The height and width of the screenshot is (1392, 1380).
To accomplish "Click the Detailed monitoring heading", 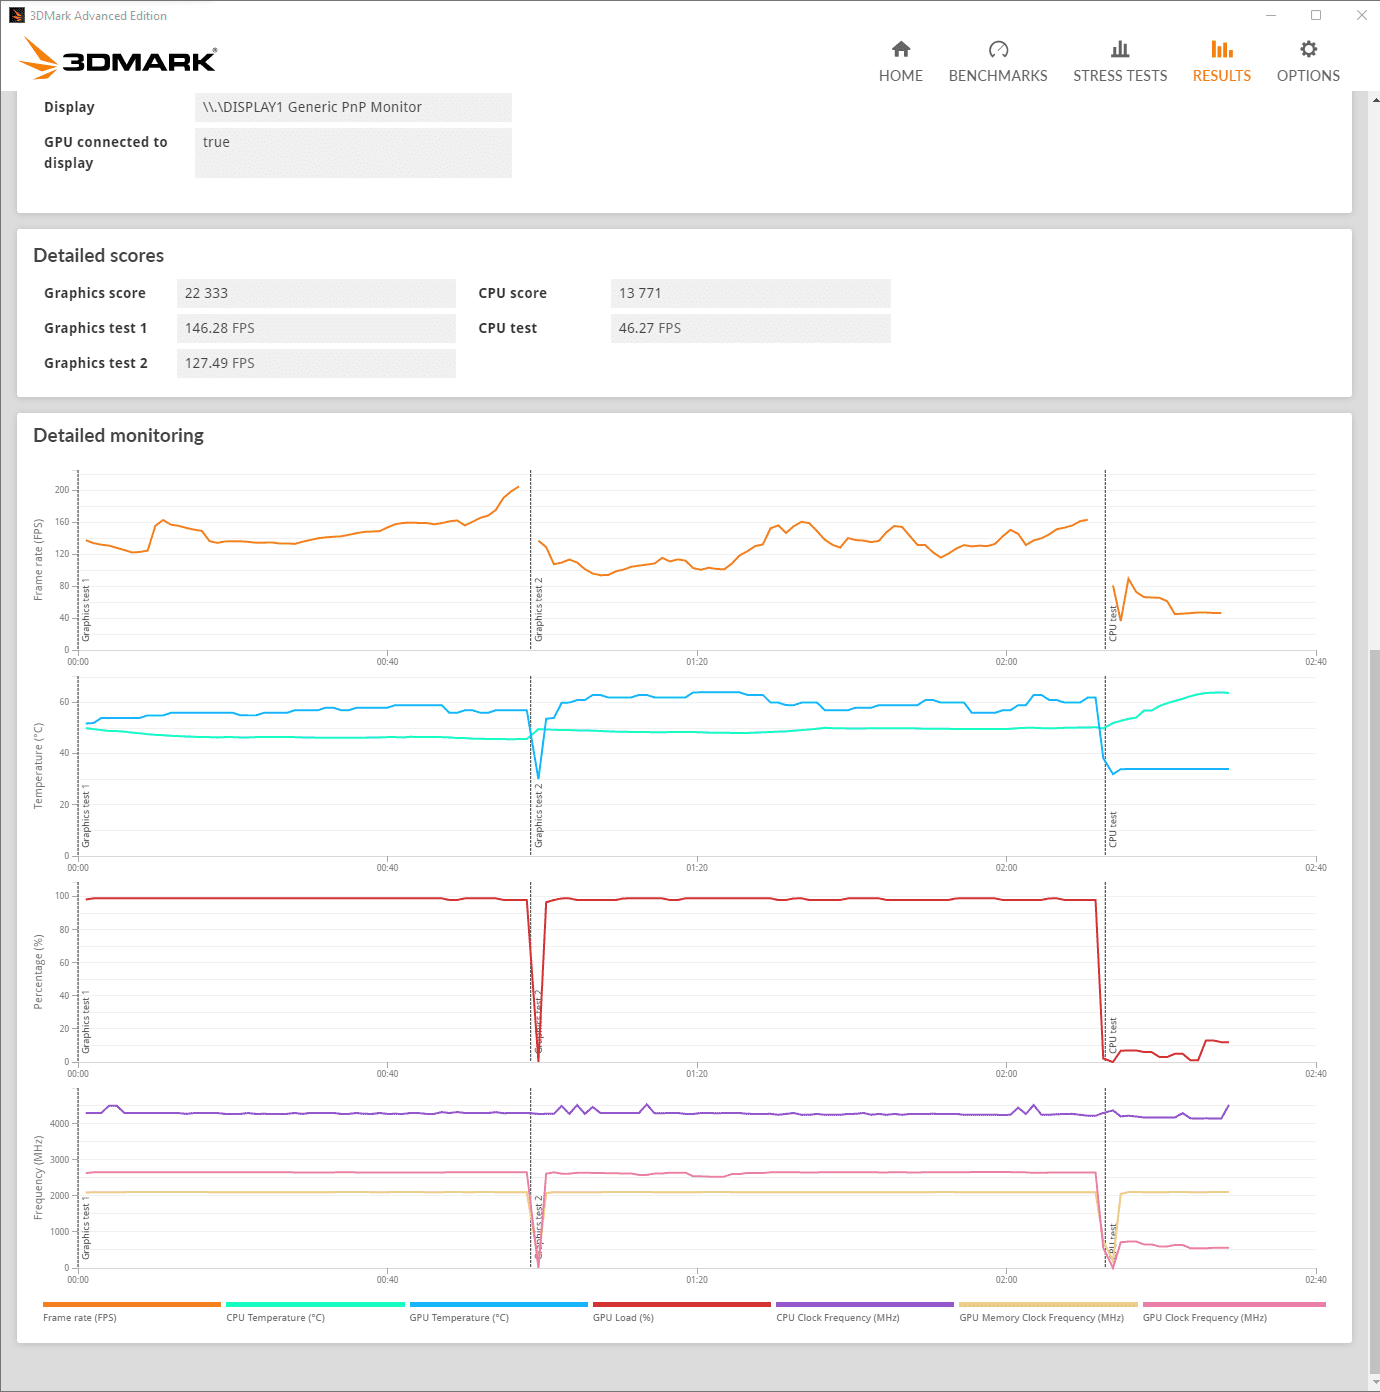I will point(119,436).
